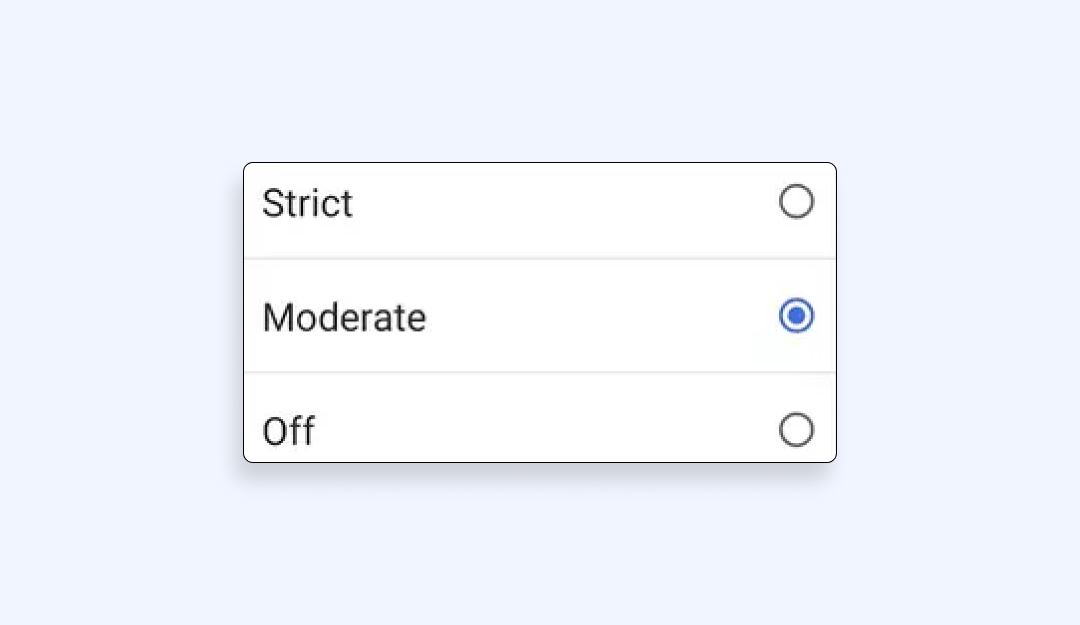Image resolution: width=1080 pixels, height=625 pixels.
Task: Select the Strict radio button
Action: pos(796,202)
